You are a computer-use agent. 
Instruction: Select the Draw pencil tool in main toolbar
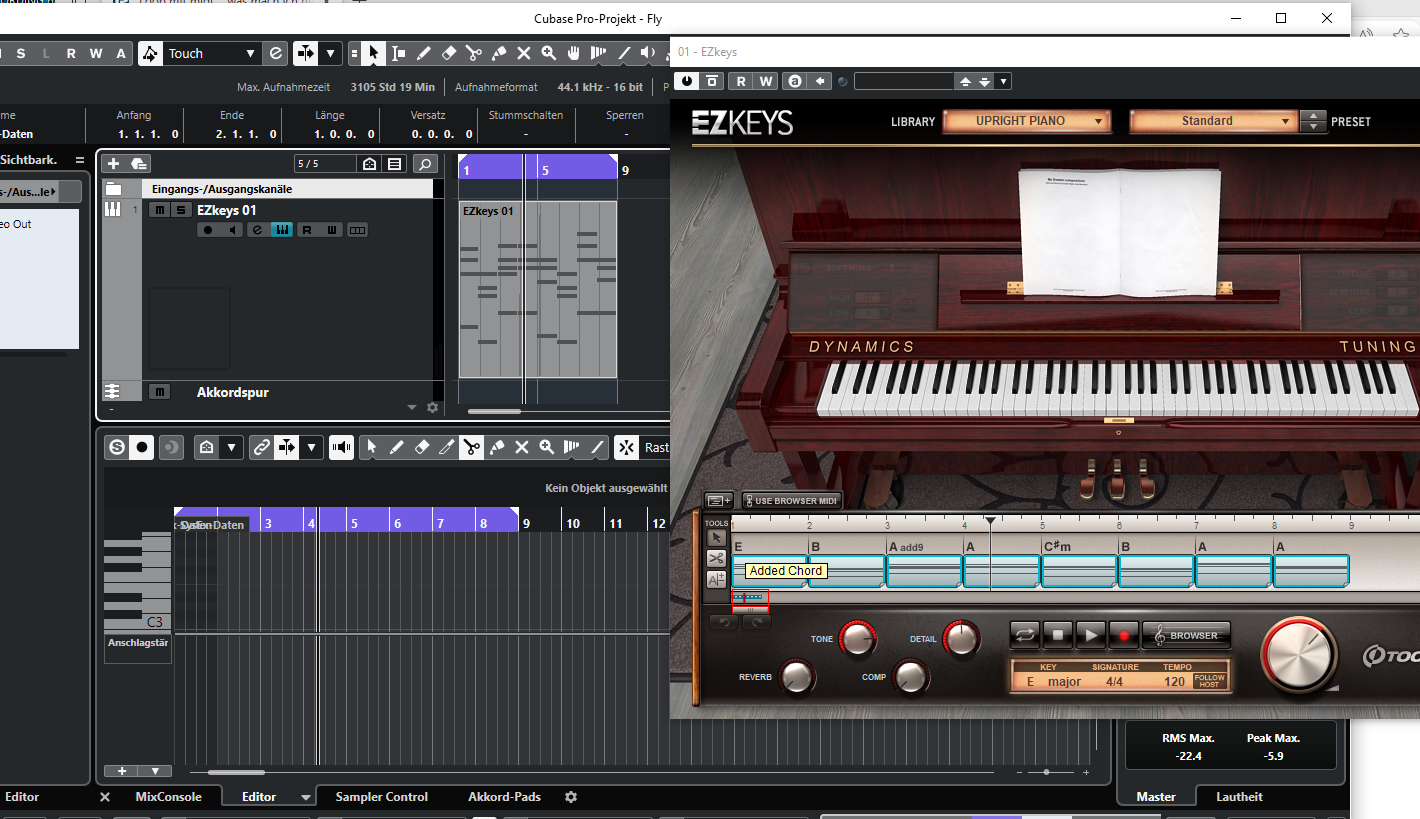(423, 53)
